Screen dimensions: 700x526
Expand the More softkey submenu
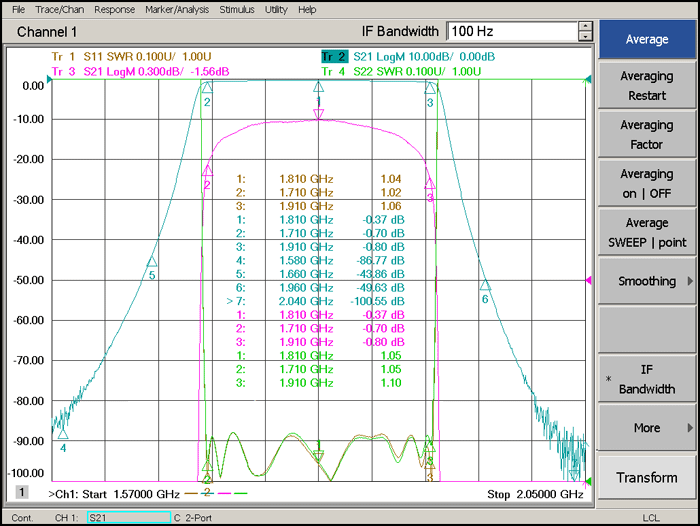647,428
